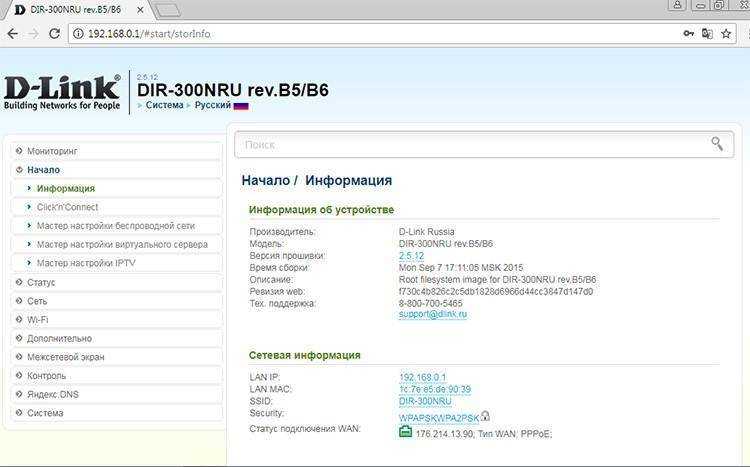Click the browser back arrow
This screenshot has height=467, width=750.
coord(12,33)
